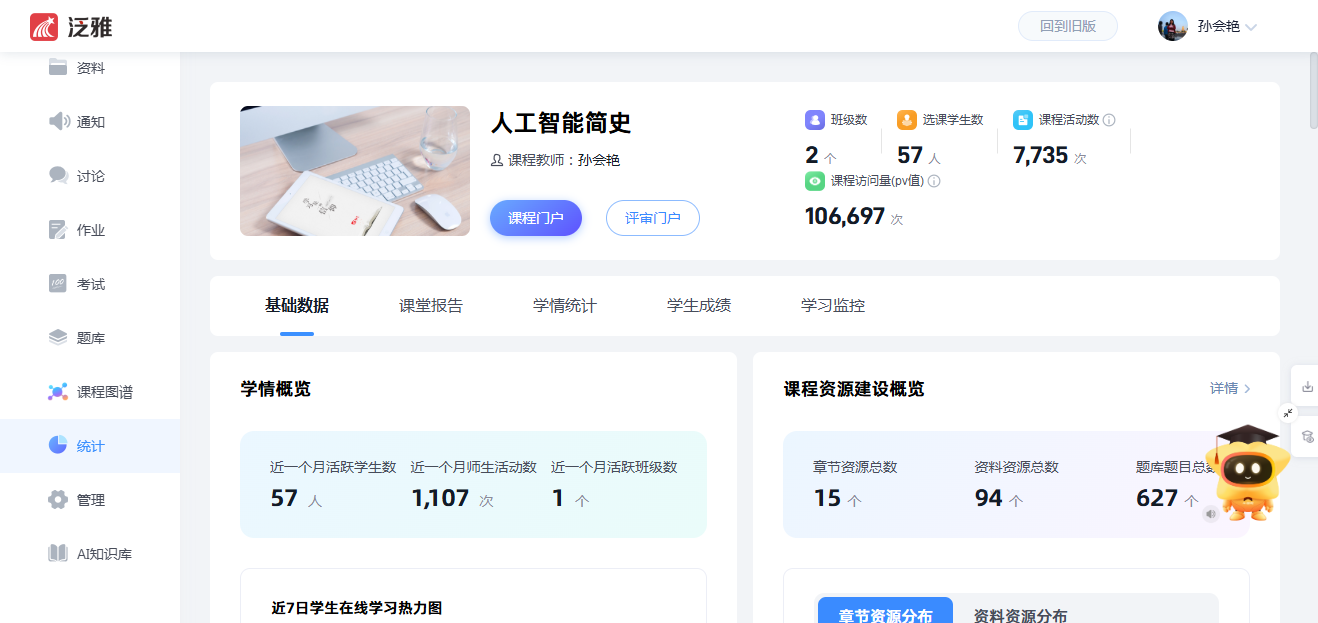Click 课程资源建设概览 heading
The height and width of the screenshot is (623, 1318).
pyautogui.click(x=854, y=389)
